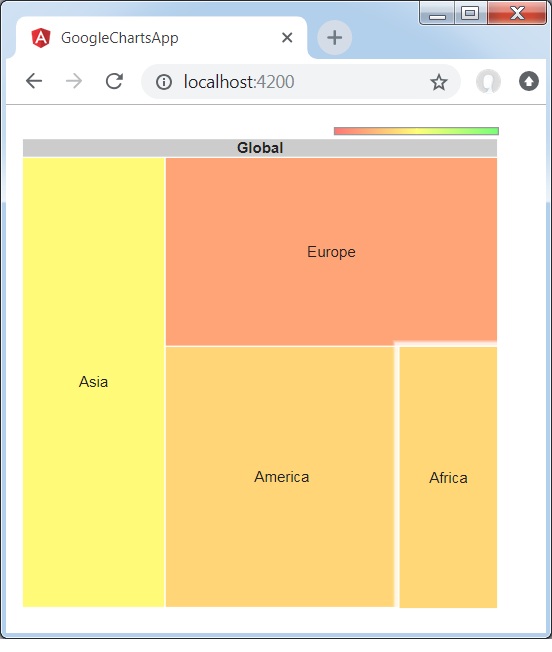
Task: Select the Europe treemap cell
Action: (x=331, y=252)
